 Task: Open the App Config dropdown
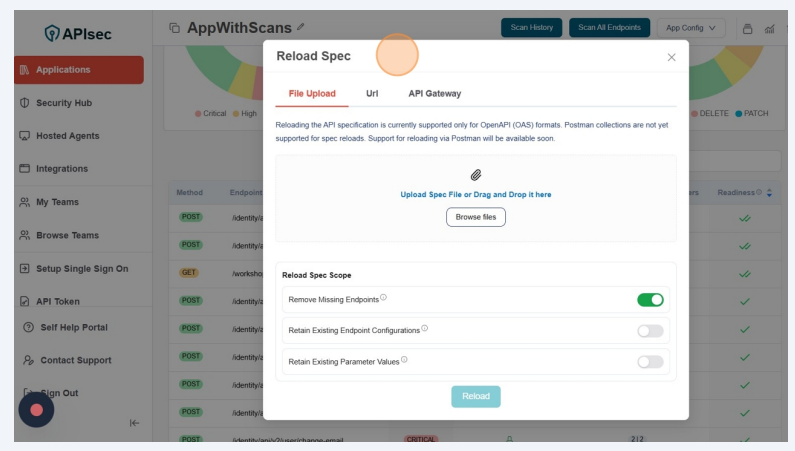(x=695, y=28)
